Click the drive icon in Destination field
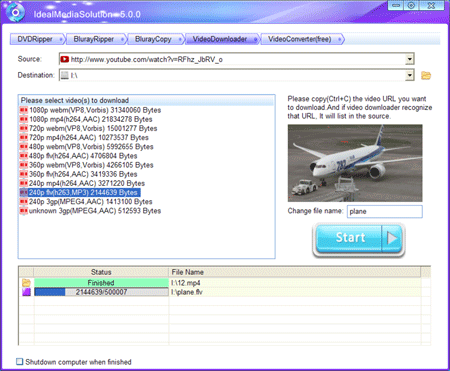 [65, 75]
